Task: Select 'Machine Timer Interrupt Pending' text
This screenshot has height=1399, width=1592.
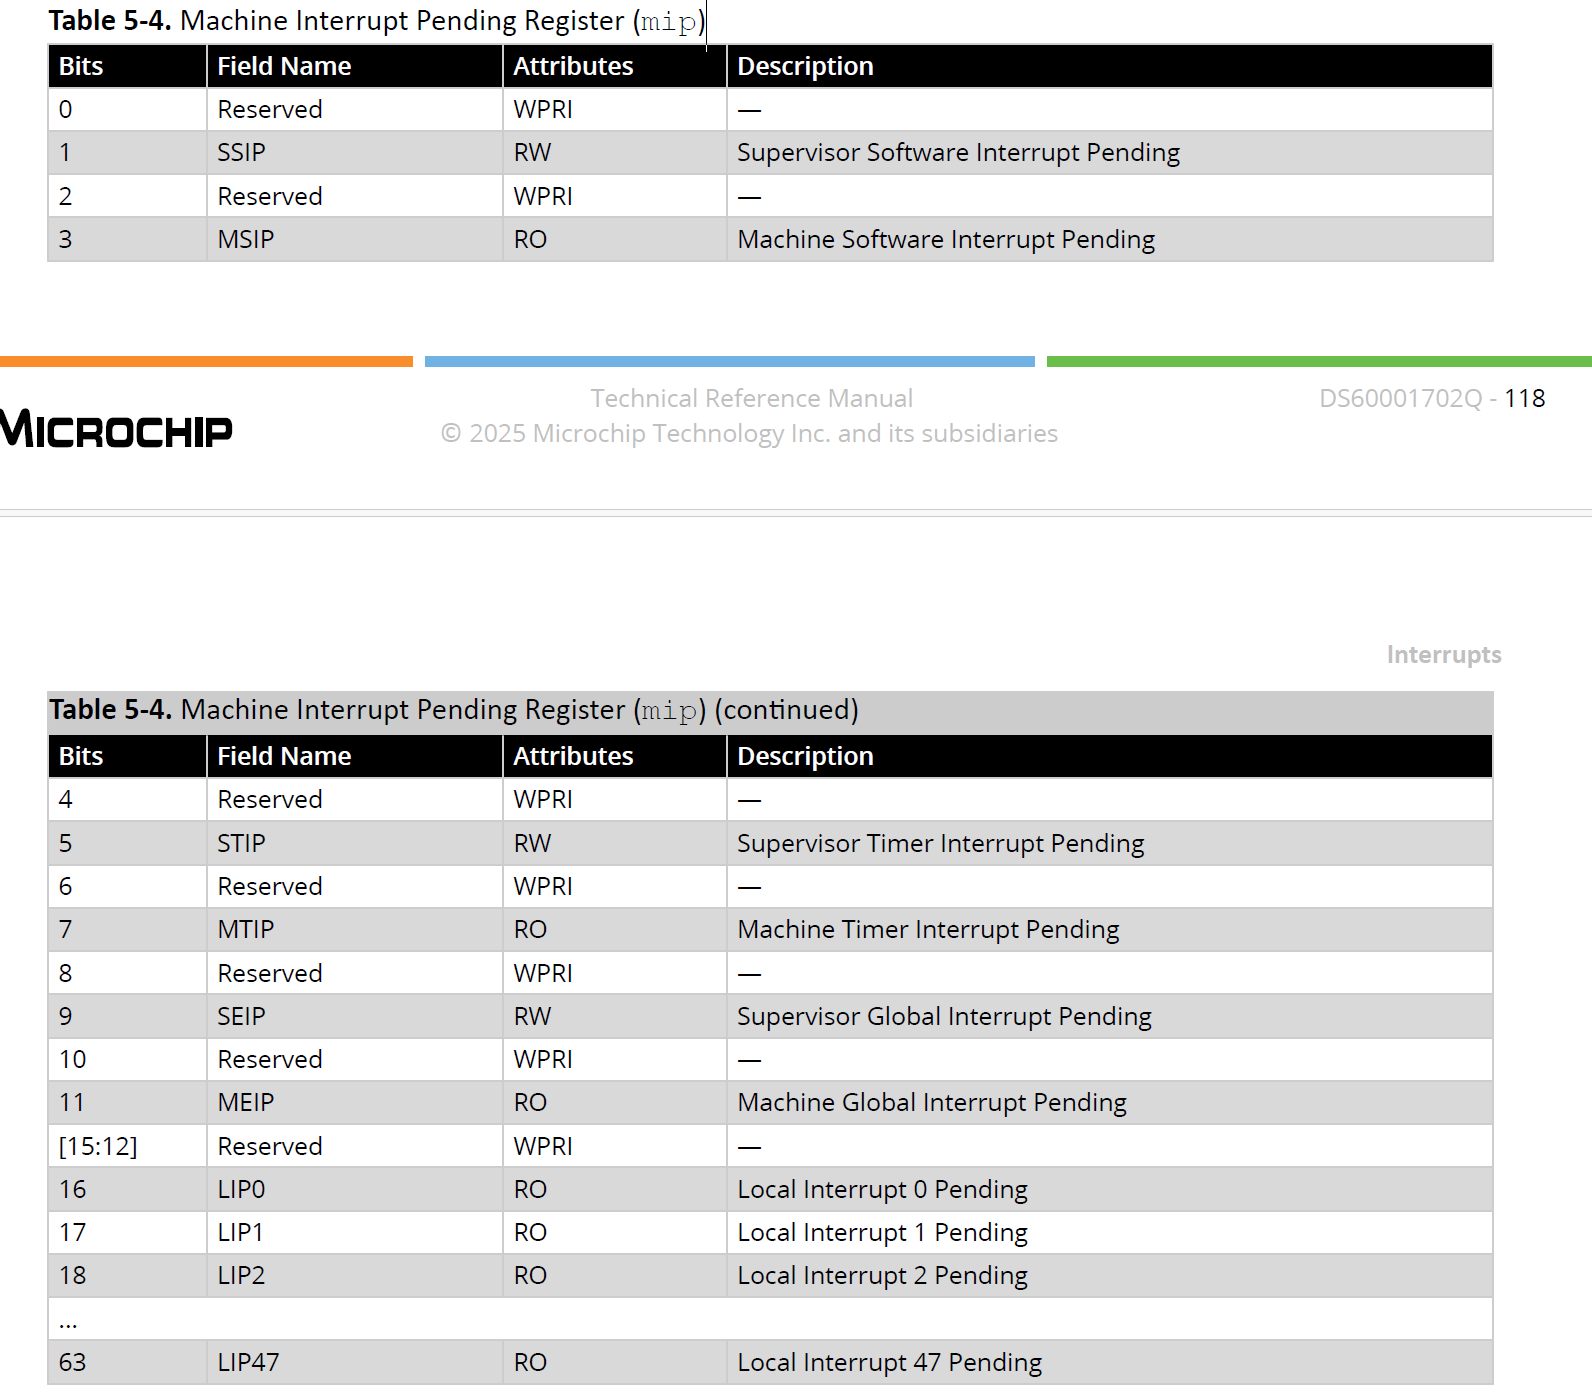Action: click(x=928, y=930)
